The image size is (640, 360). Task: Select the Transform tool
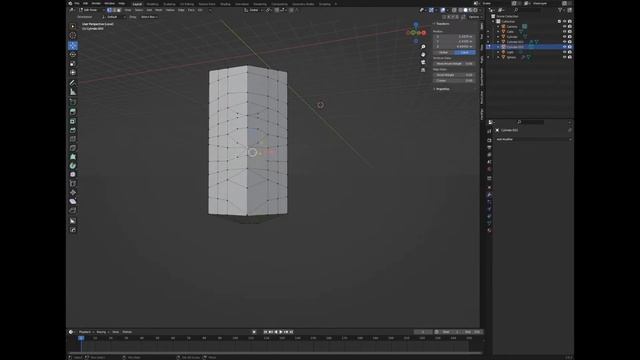click(73, 72)
